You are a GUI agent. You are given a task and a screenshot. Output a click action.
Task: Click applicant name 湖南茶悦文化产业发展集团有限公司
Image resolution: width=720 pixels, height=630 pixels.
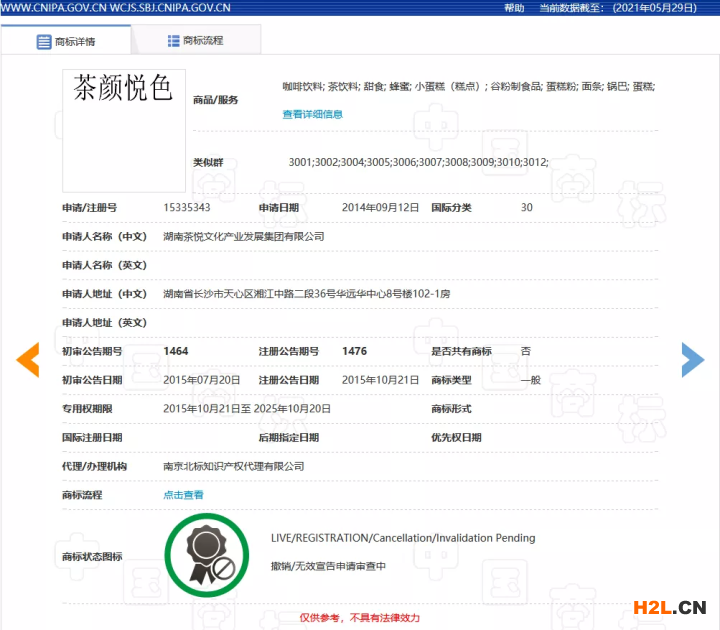point(243,237)
